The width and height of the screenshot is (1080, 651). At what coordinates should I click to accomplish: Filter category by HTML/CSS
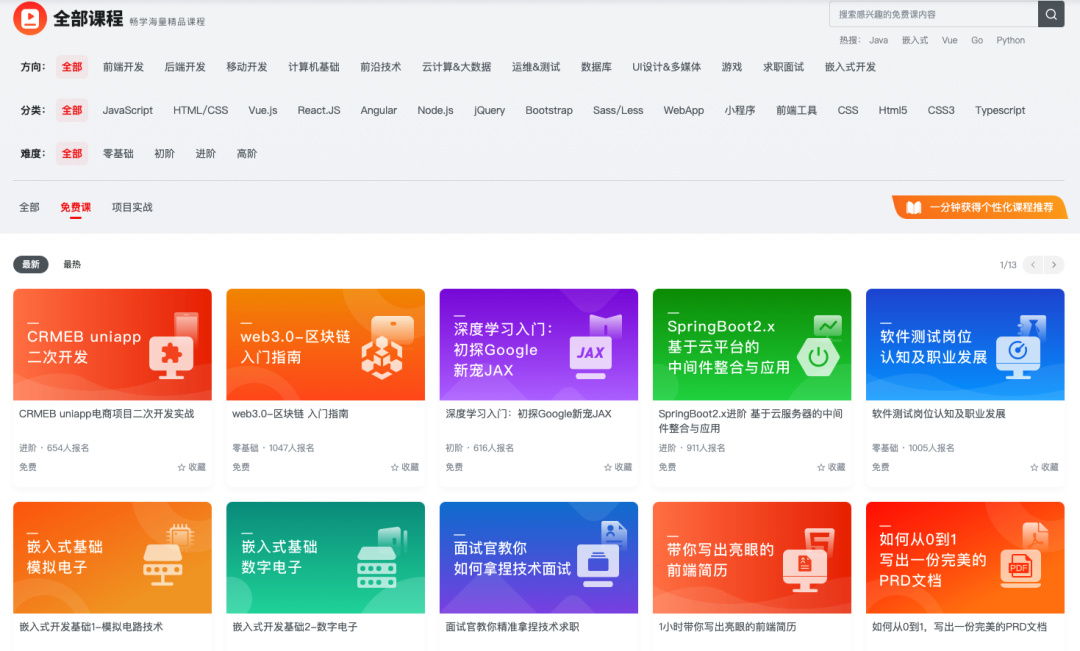coord(200,110)
